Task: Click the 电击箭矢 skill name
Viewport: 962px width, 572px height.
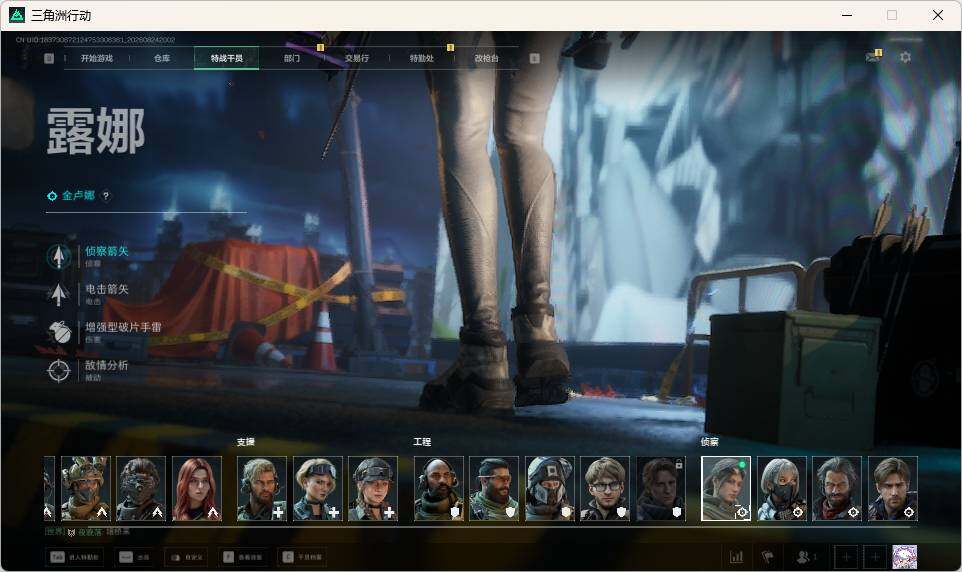Action: click(107, 289)
